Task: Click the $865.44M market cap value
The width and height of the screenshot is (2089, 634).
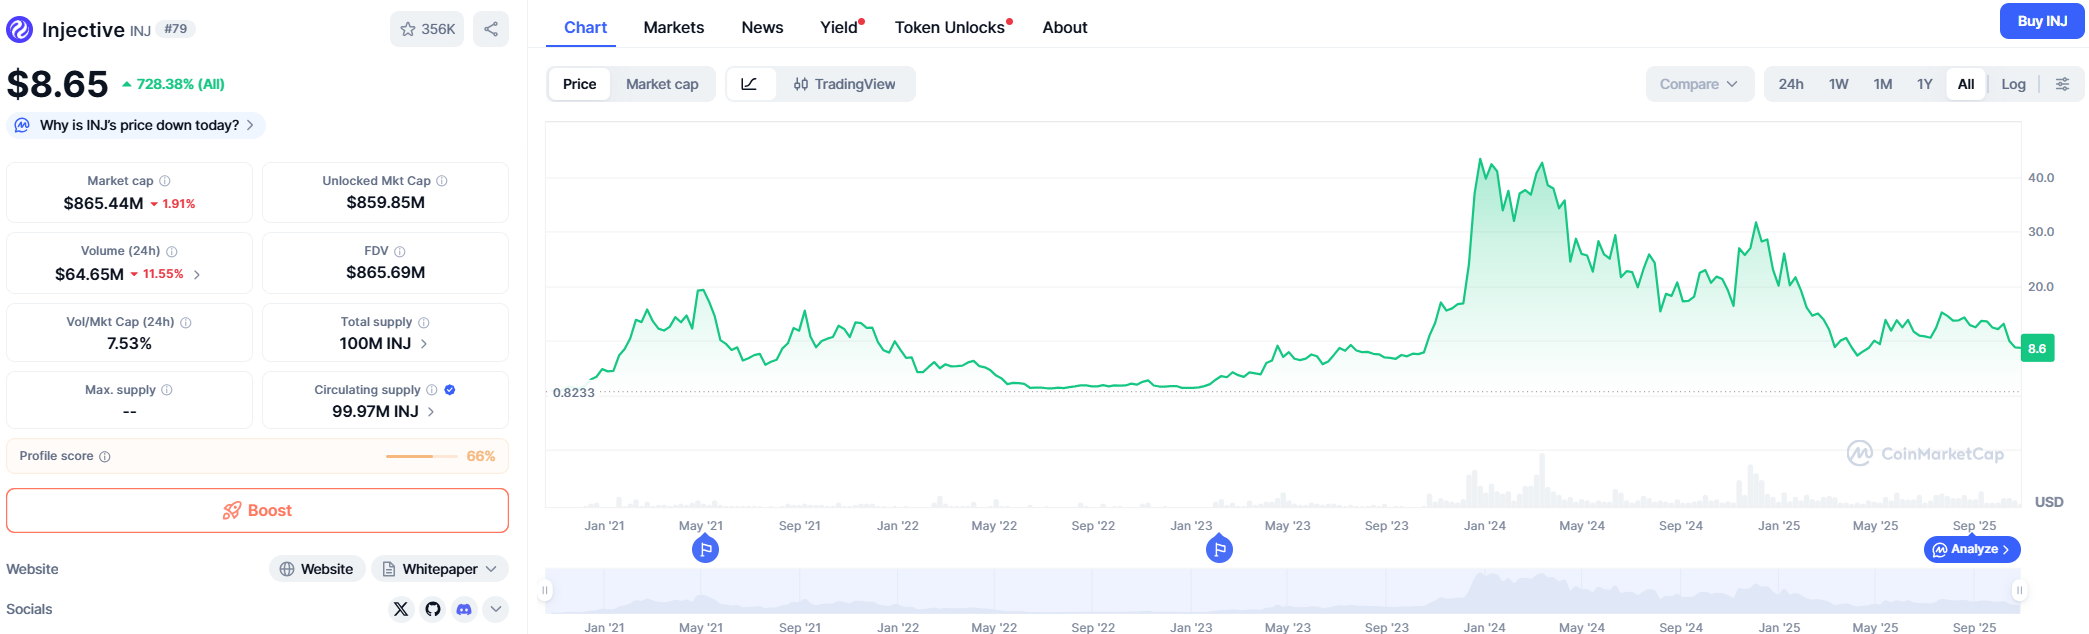Action: [x=103, y=203]
